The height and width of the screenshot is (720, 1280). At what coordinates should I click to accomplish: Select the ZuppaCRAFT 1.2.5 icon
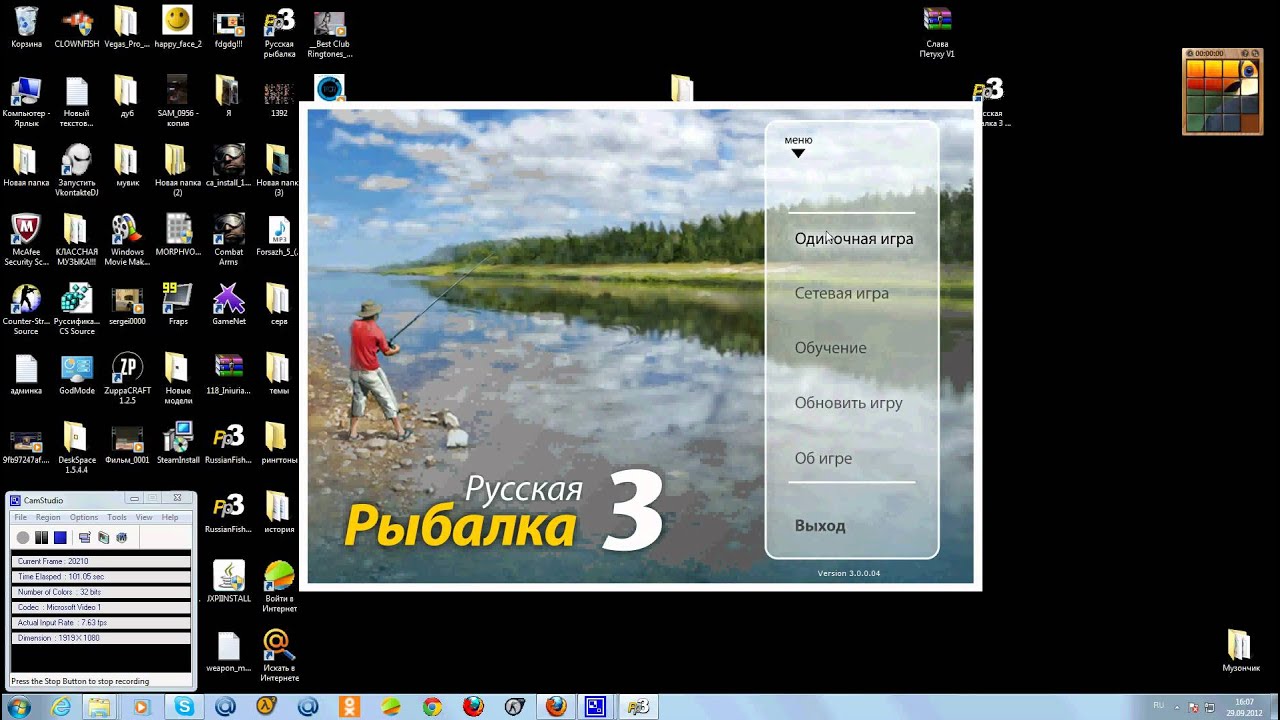pyautogui.click(x=127, y=378)
